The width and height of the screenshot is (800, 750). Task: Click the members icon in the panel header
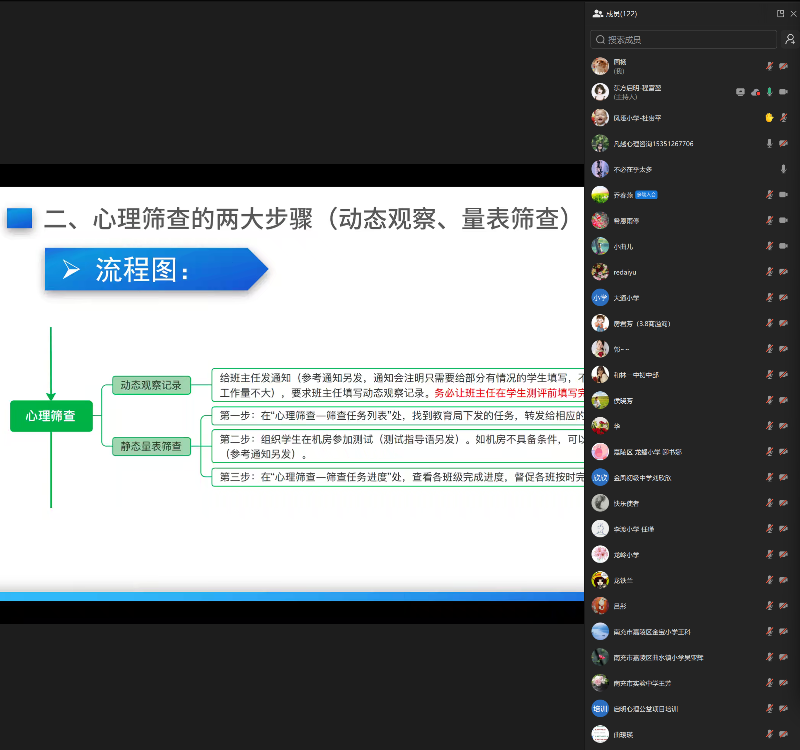597,13
